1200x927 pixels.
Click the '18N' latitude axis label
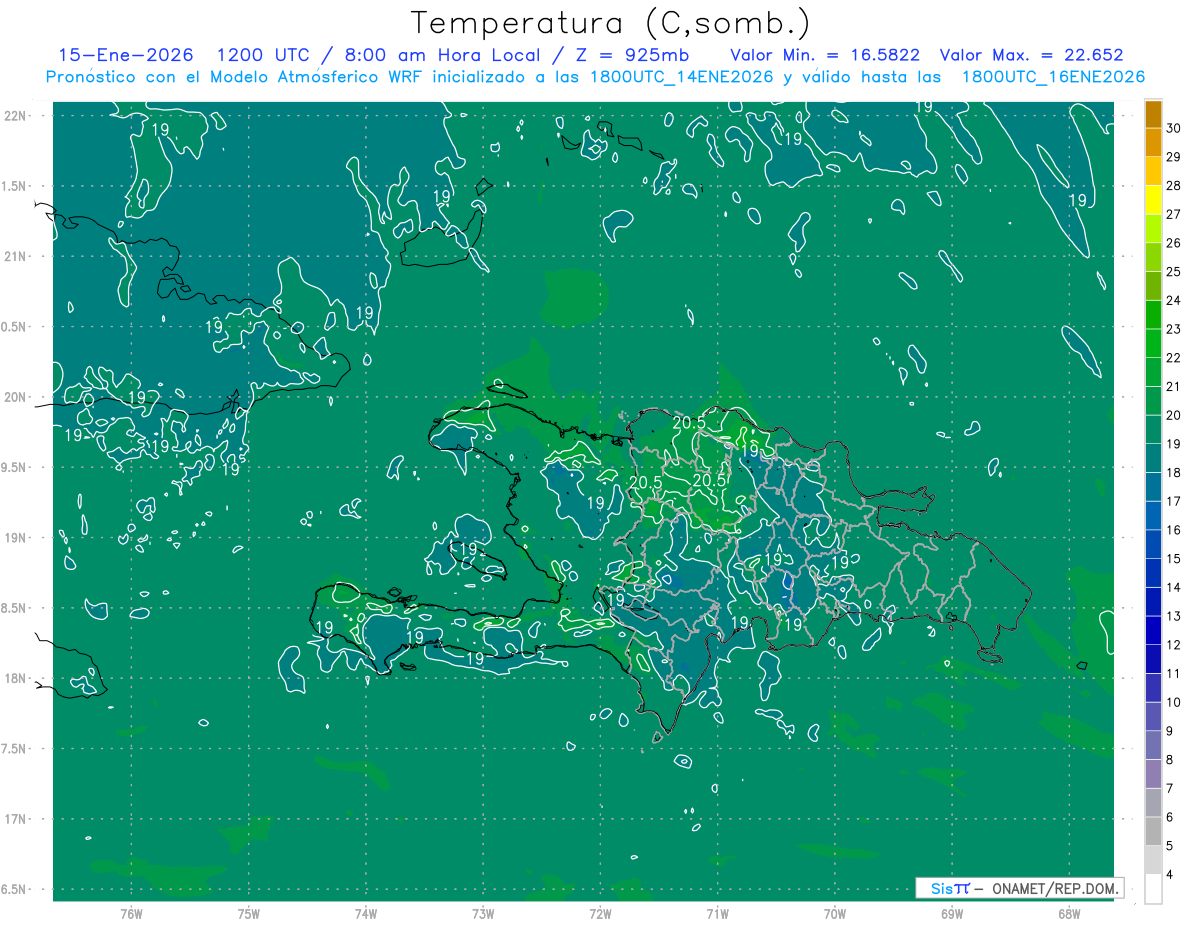click(x=15, y=679)
